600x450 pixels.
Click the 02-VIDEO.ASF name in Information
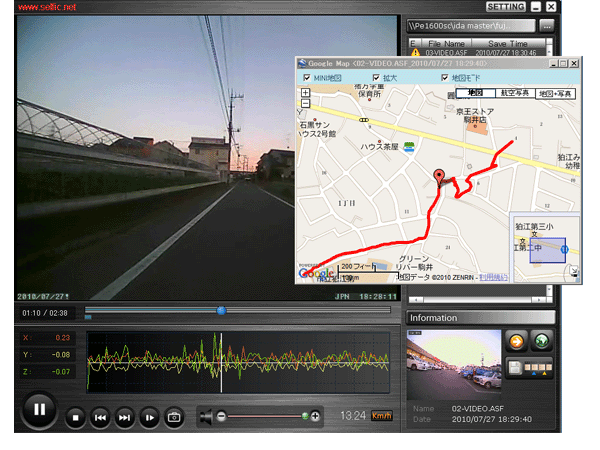click(478, 408)
